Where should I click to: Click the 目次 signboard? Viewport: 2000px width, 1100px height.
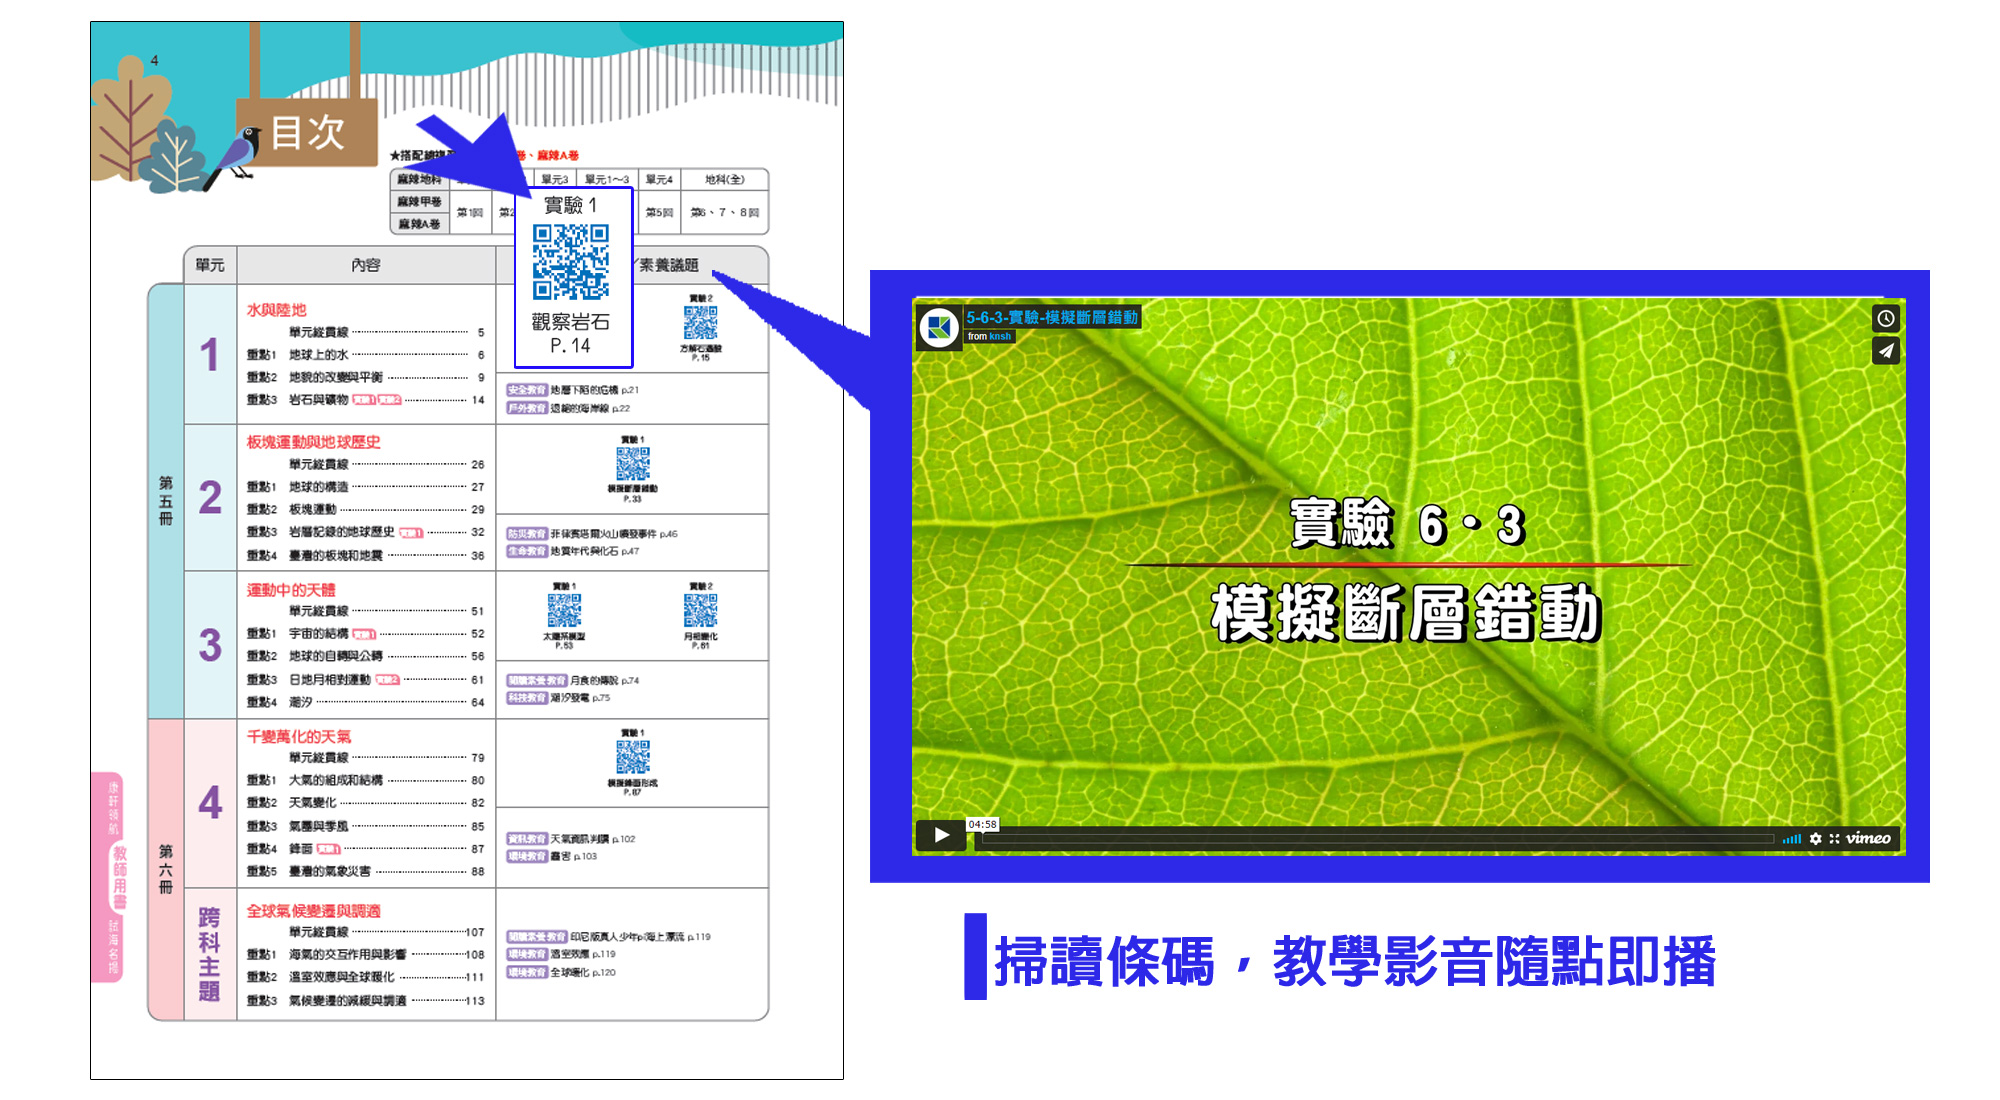[307, 132]
